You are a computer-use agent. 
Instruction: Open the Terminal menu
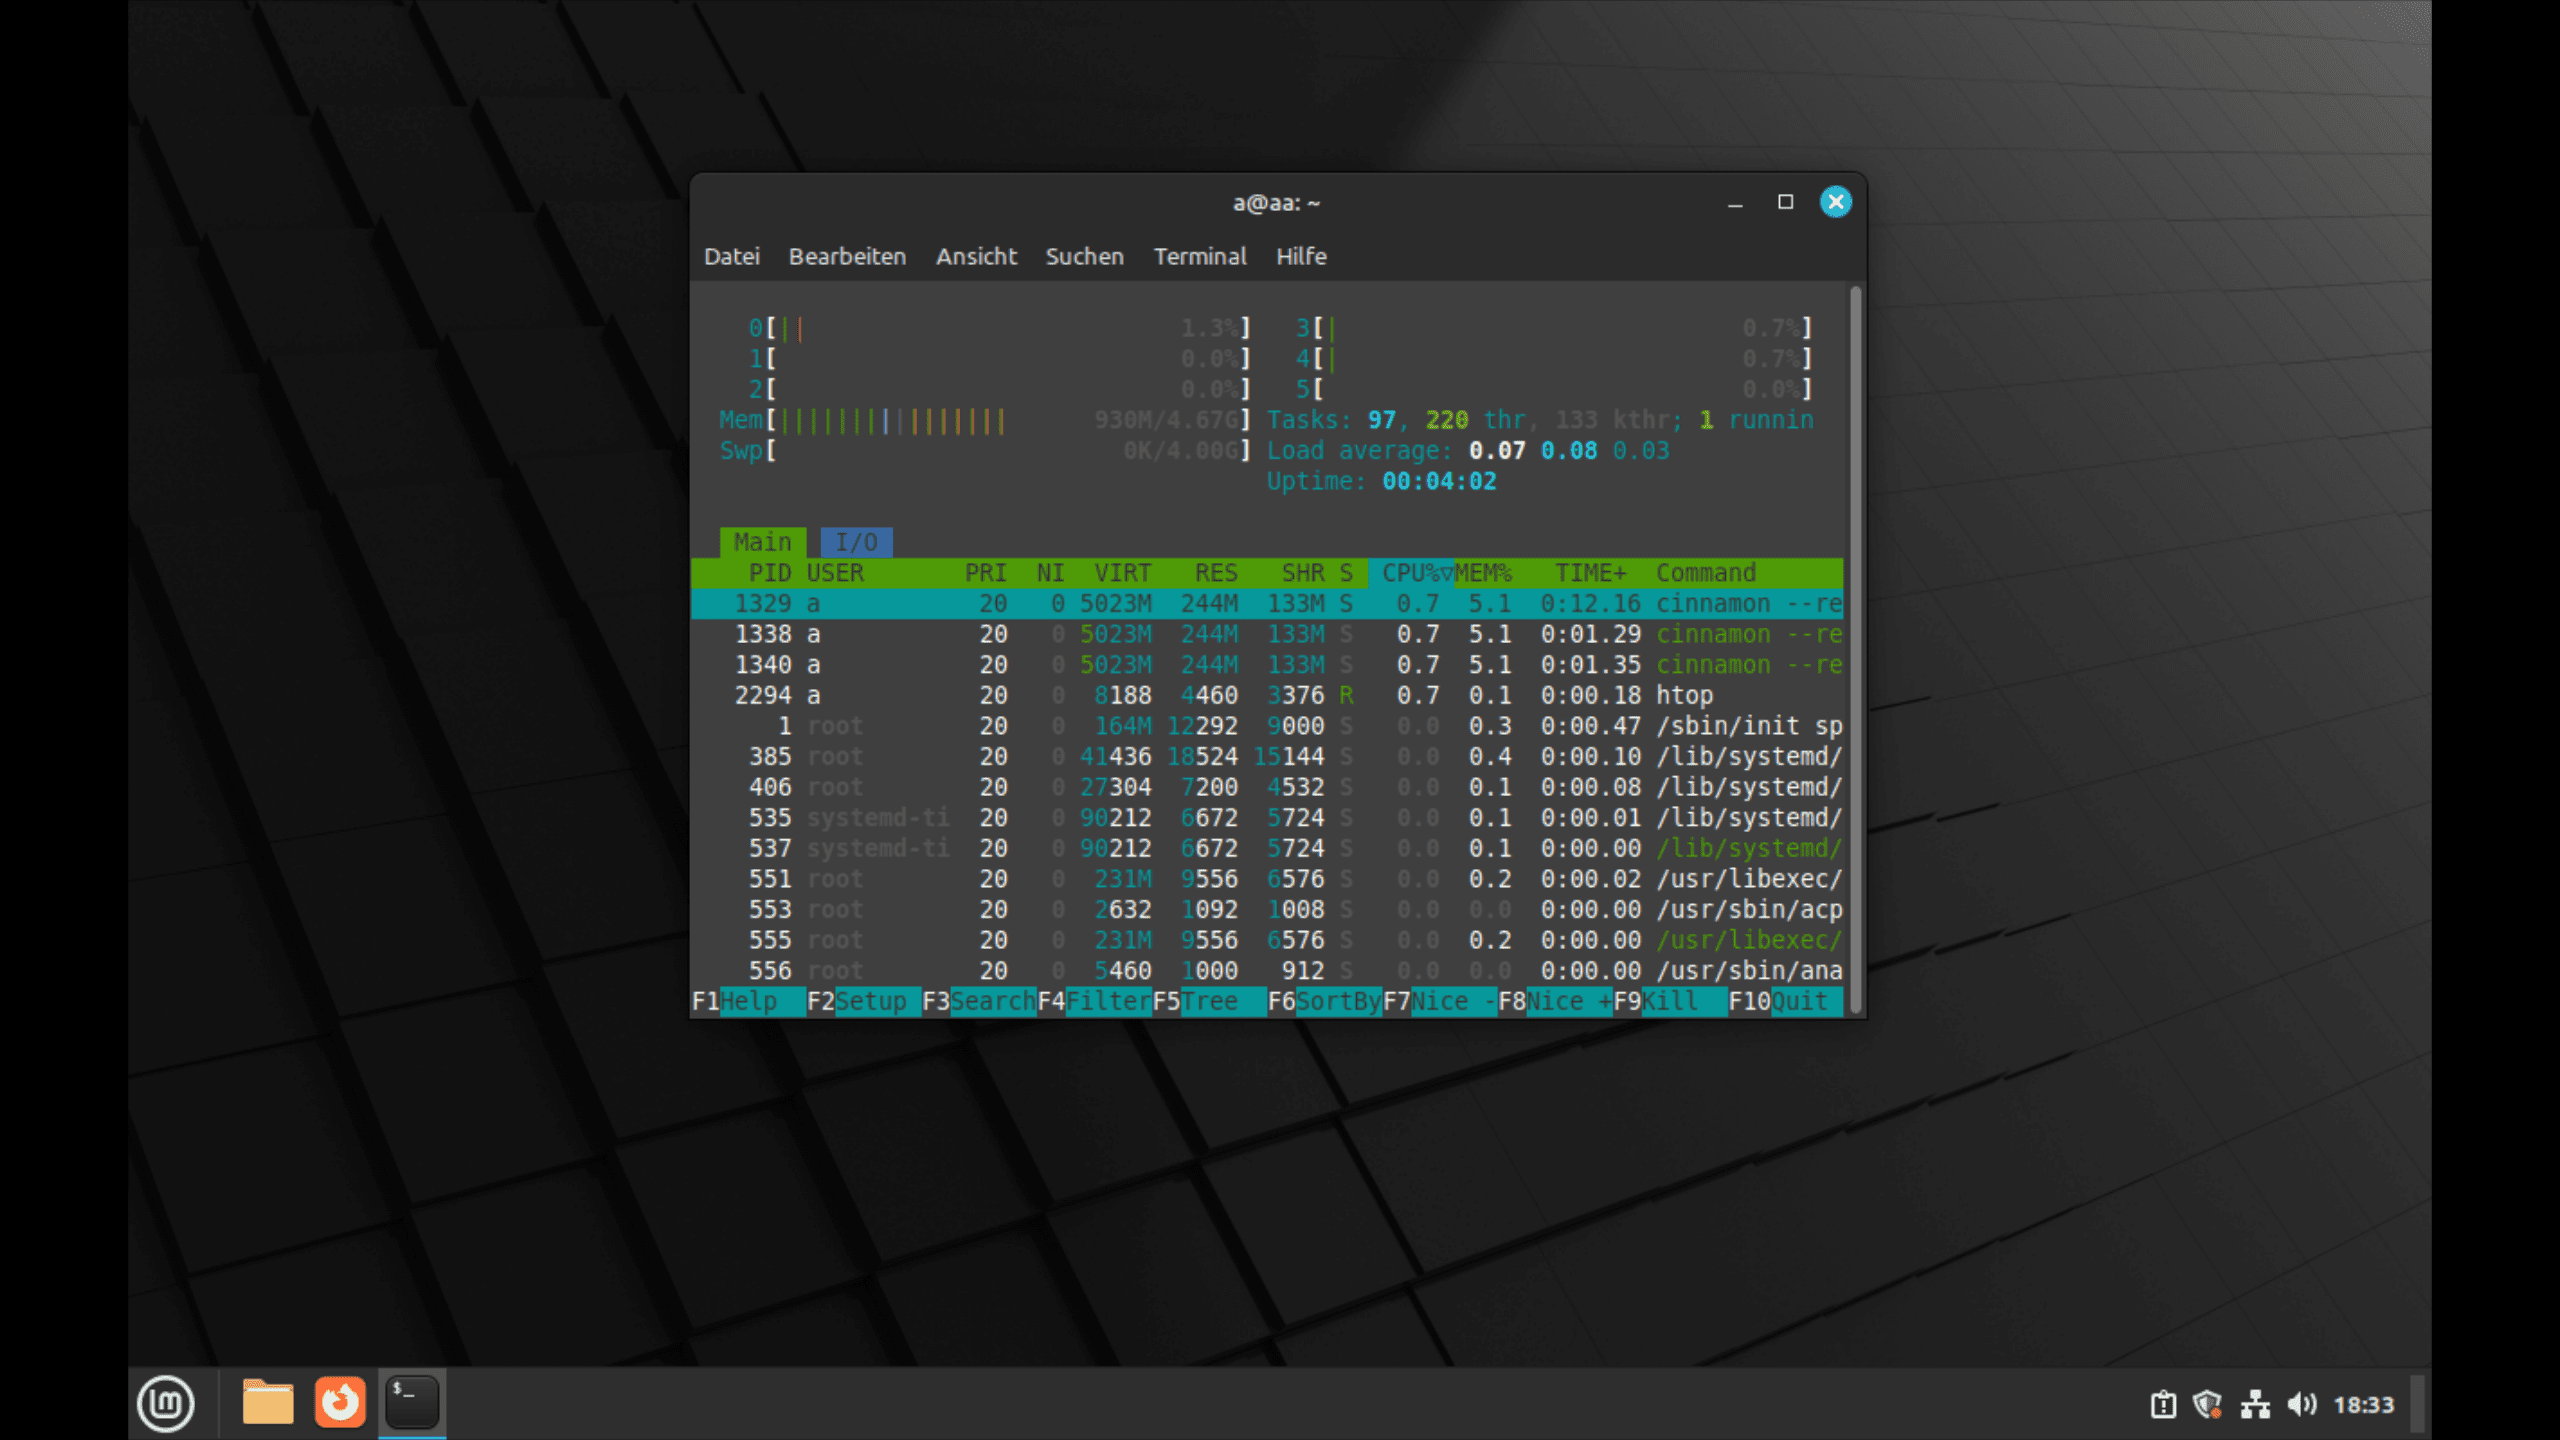pos(1200,256)
